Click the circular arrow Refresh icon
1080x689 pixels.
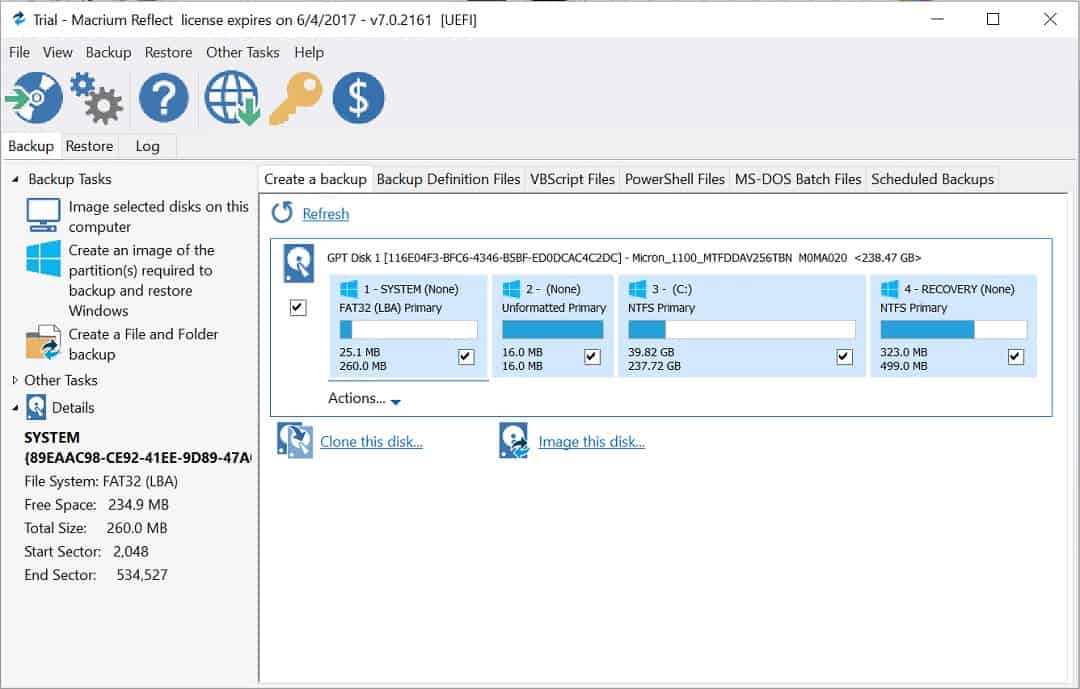click(282, 213)
